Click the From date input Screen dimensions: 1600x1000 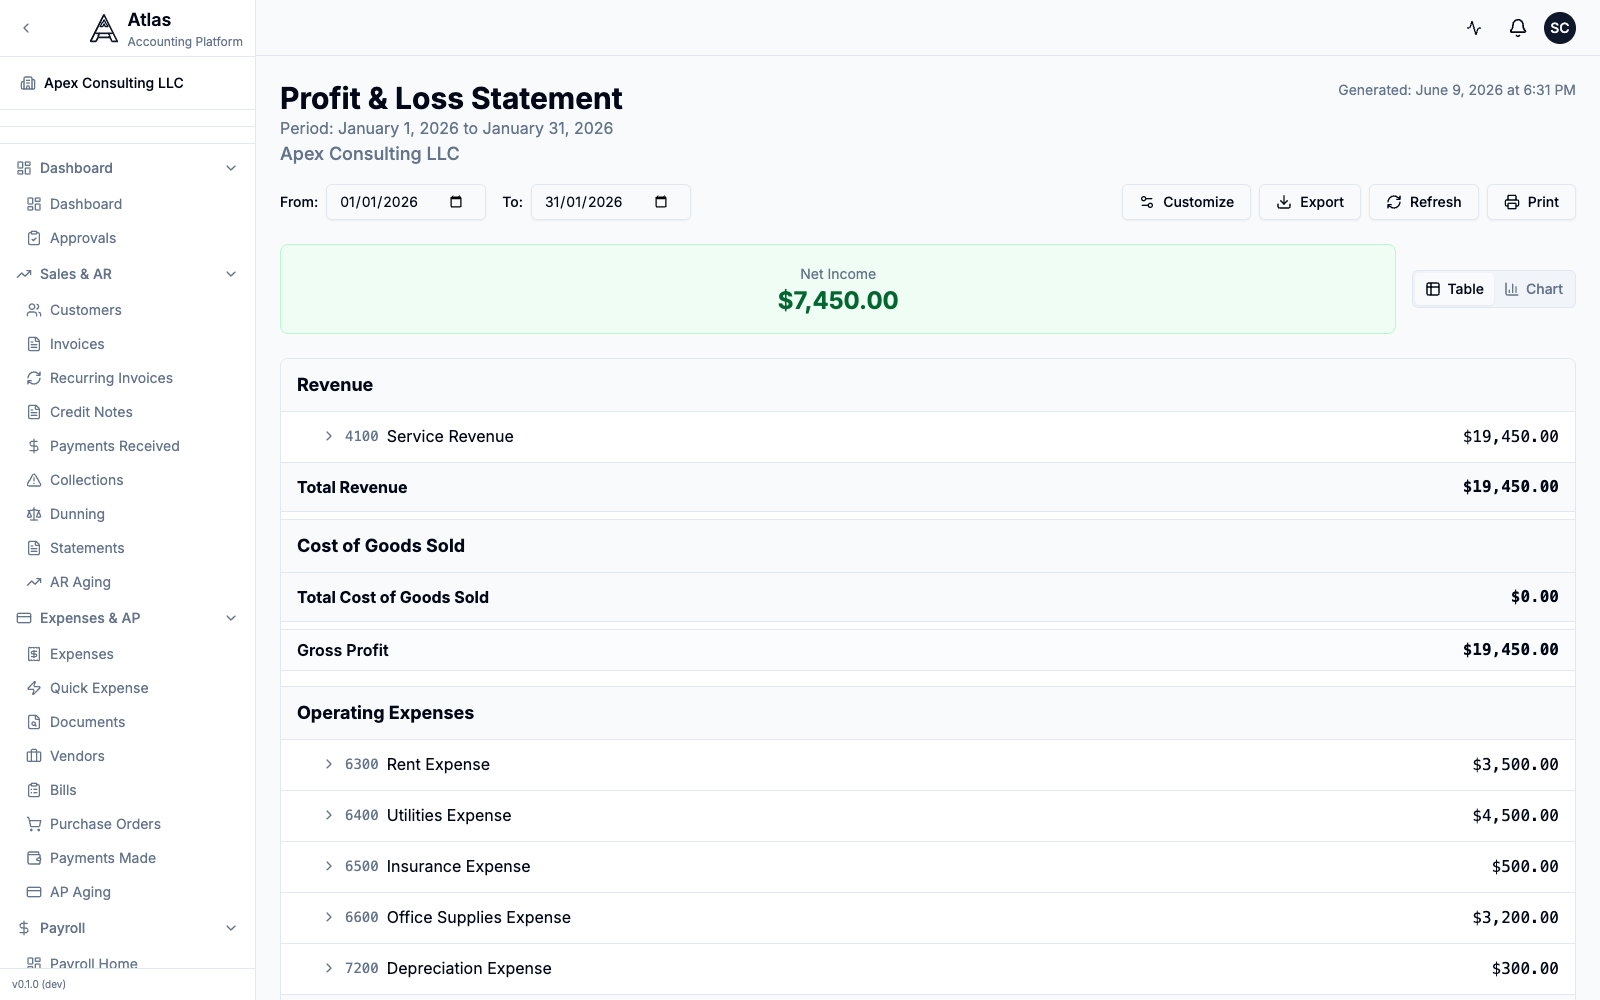[x=406, y=202]
